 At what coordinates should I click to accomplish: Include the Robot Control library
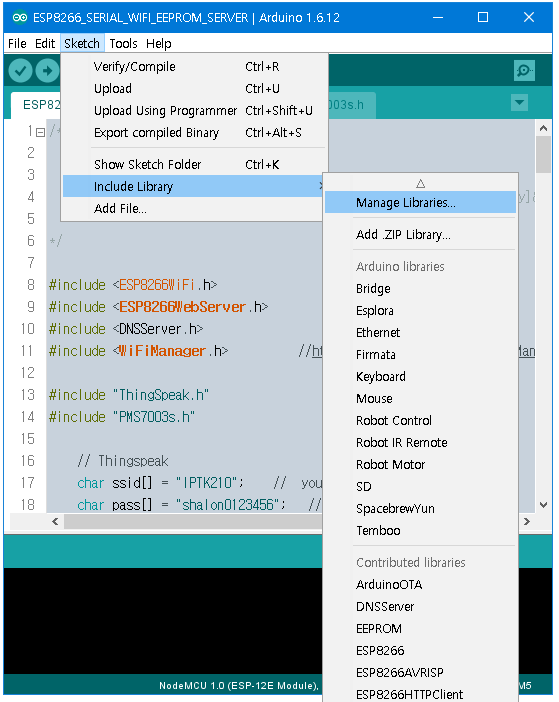click(420, 420)
